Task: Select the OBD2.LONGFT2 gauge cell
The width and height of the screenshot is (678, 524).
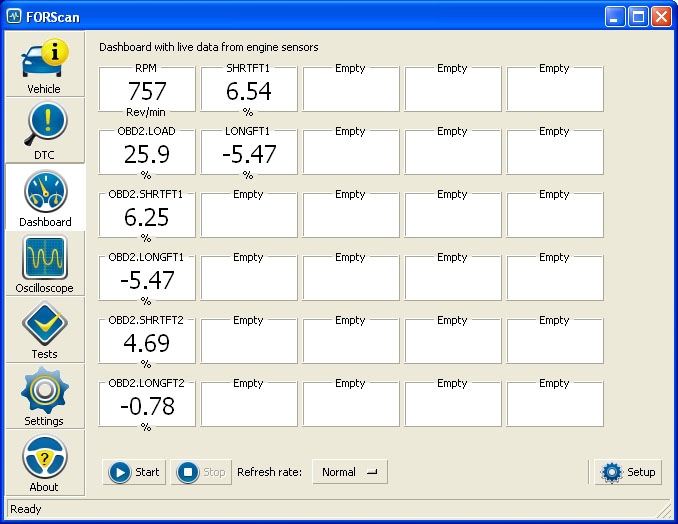Action: pos(147,405)
